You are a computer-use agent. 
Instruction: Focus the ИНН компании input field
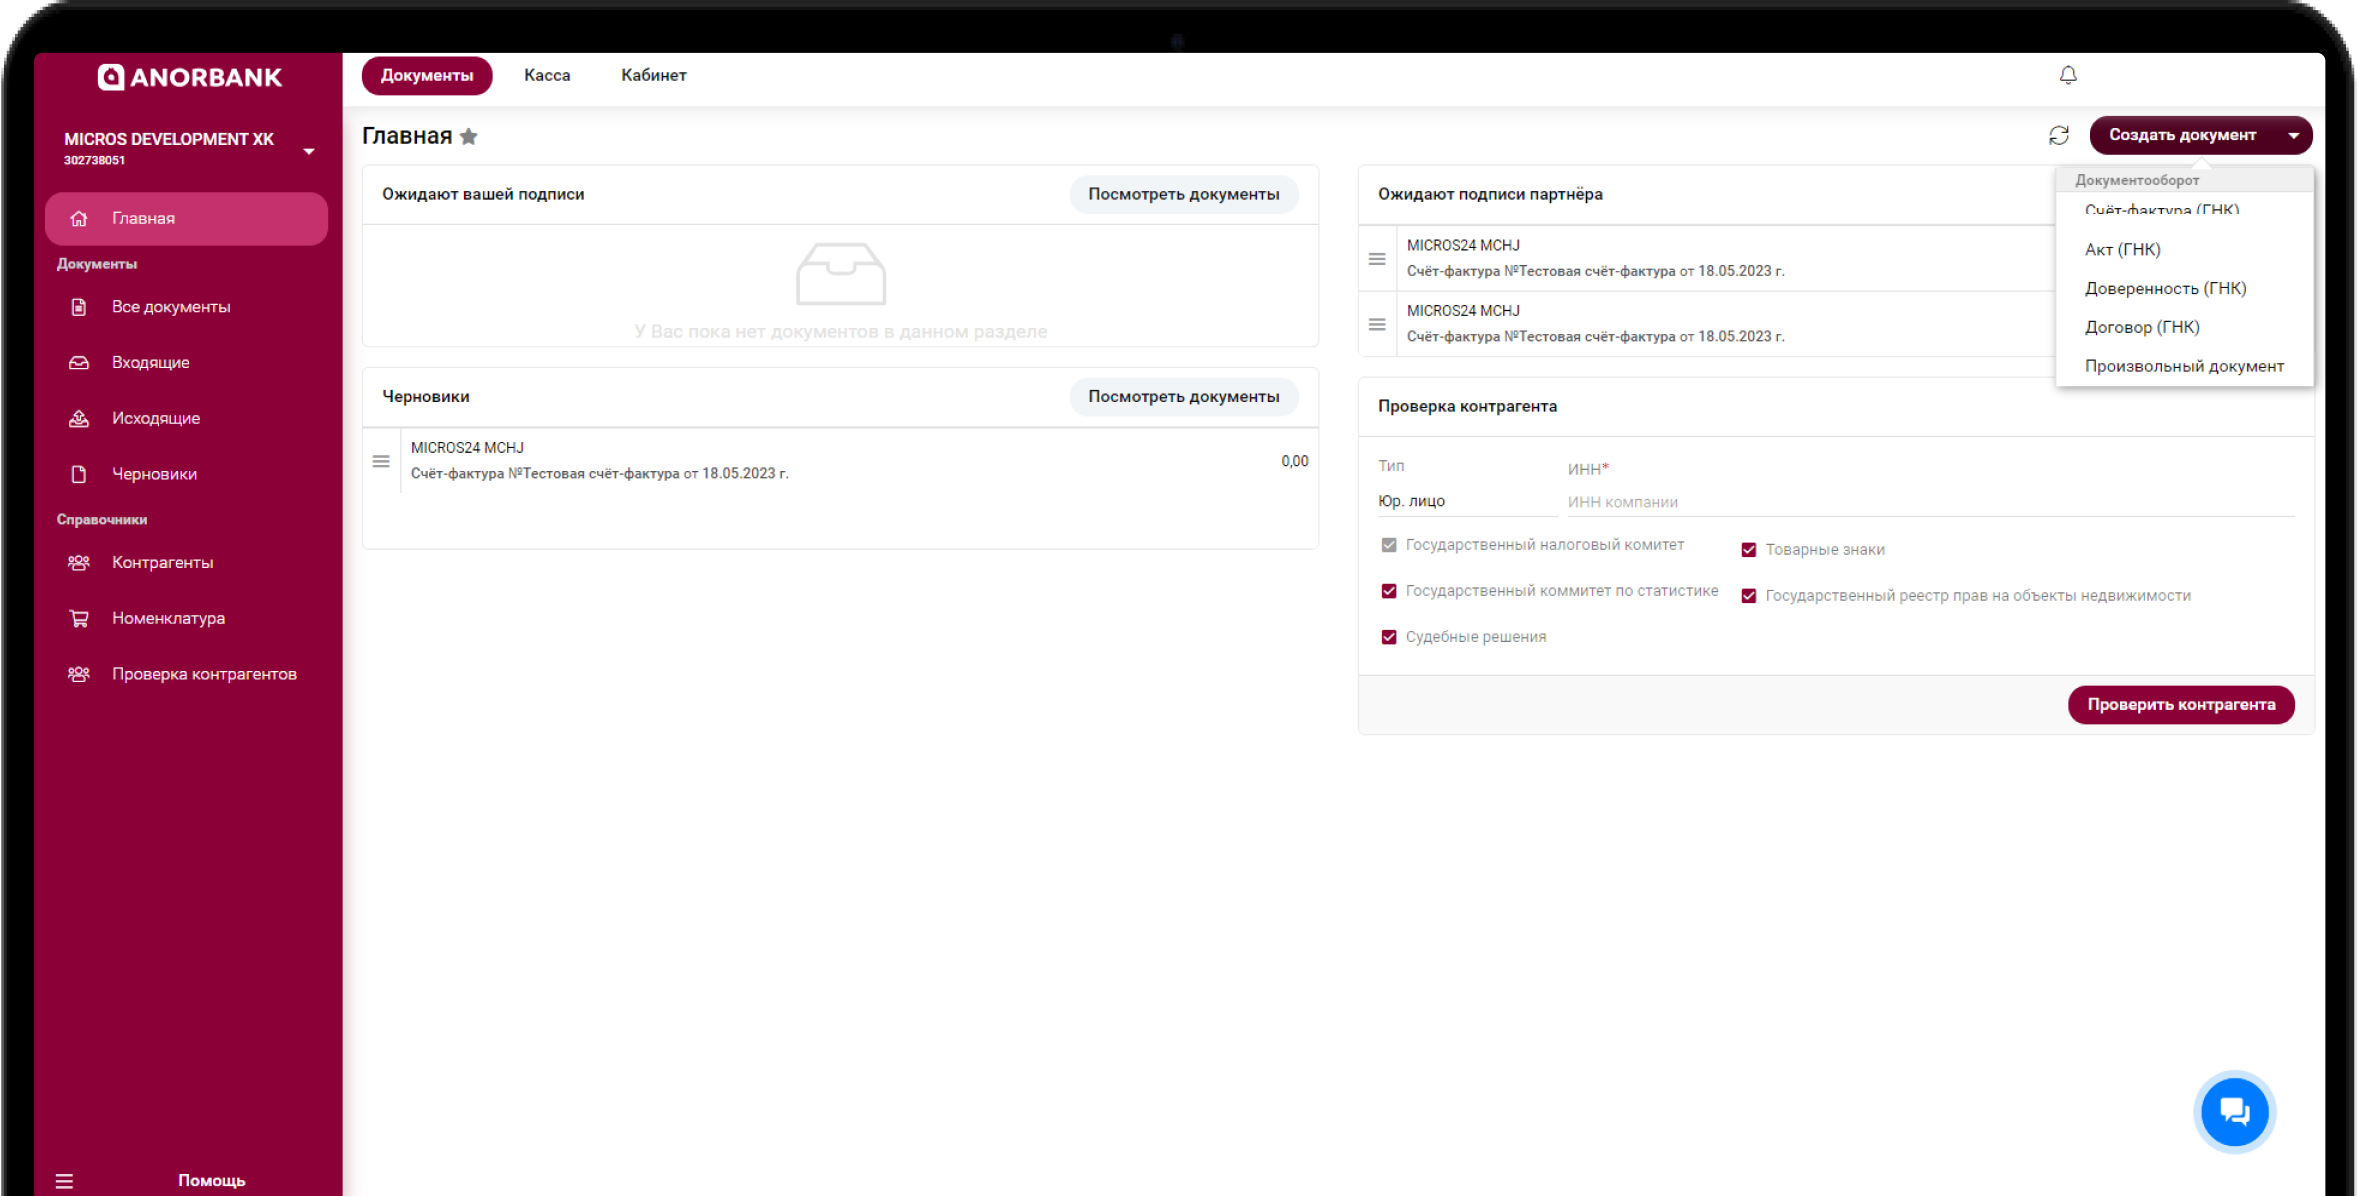pos(1930,502)
